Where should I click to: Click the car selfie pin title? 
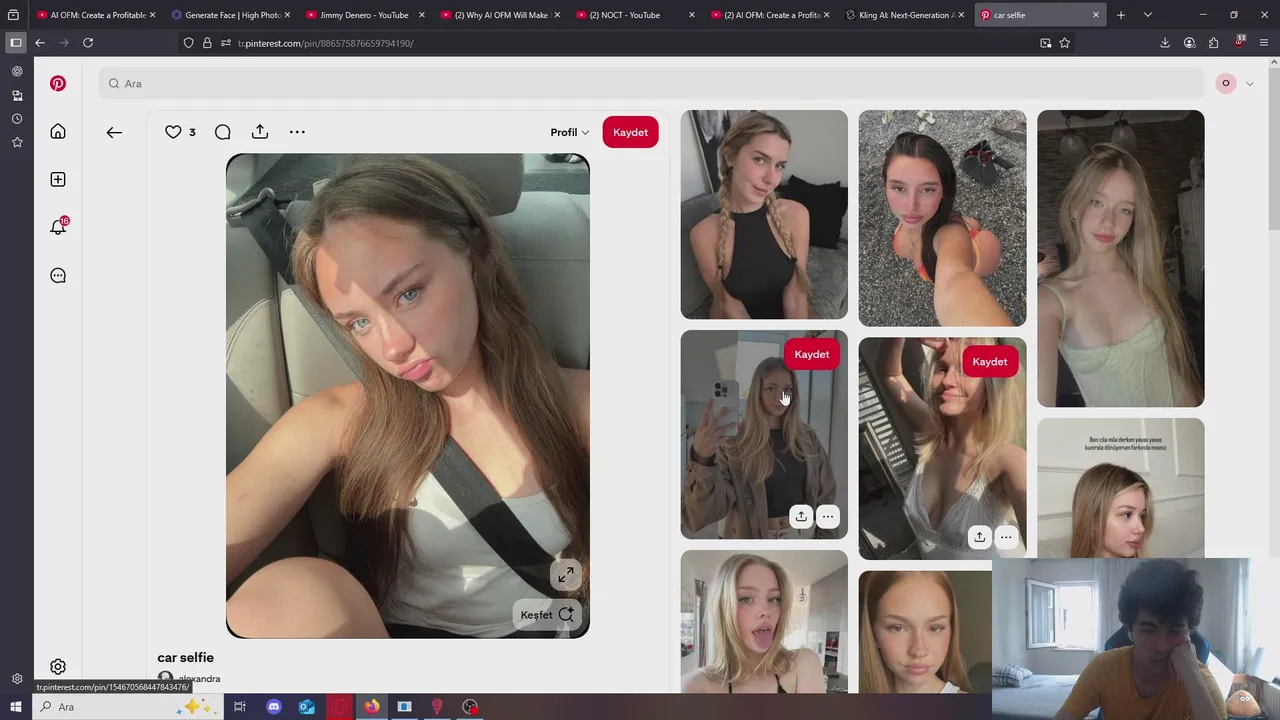pos(185,657)
